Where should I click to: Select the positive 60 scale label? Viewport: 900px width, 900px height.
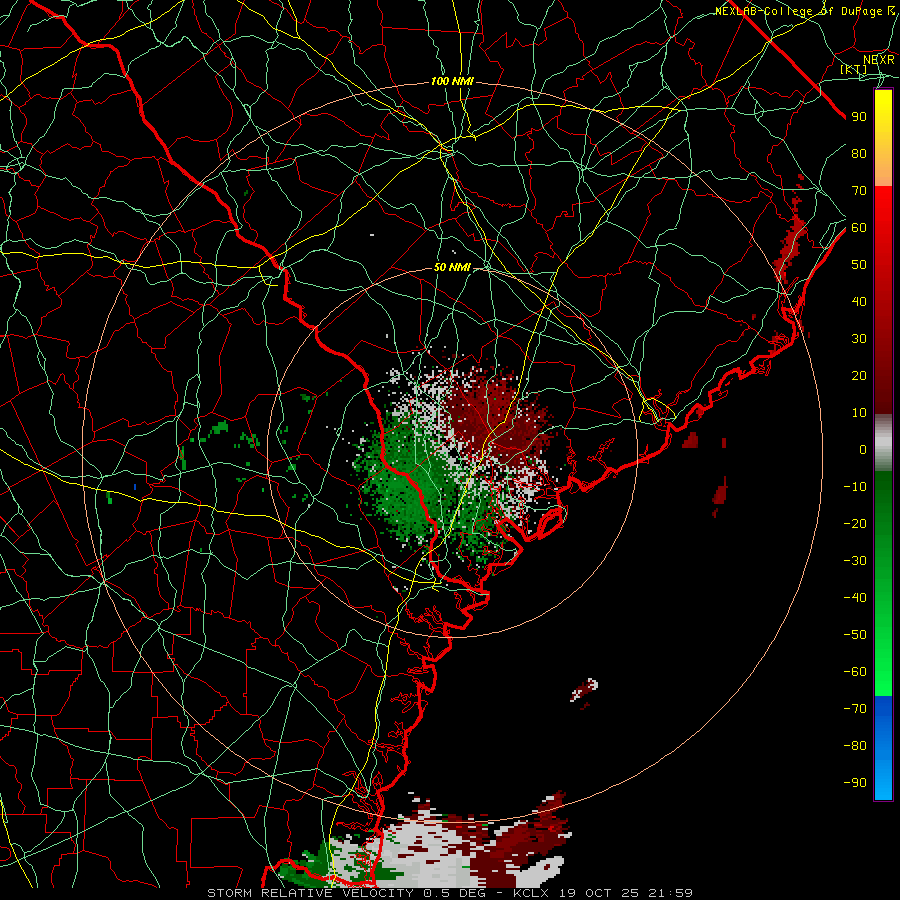click(859, 227)
